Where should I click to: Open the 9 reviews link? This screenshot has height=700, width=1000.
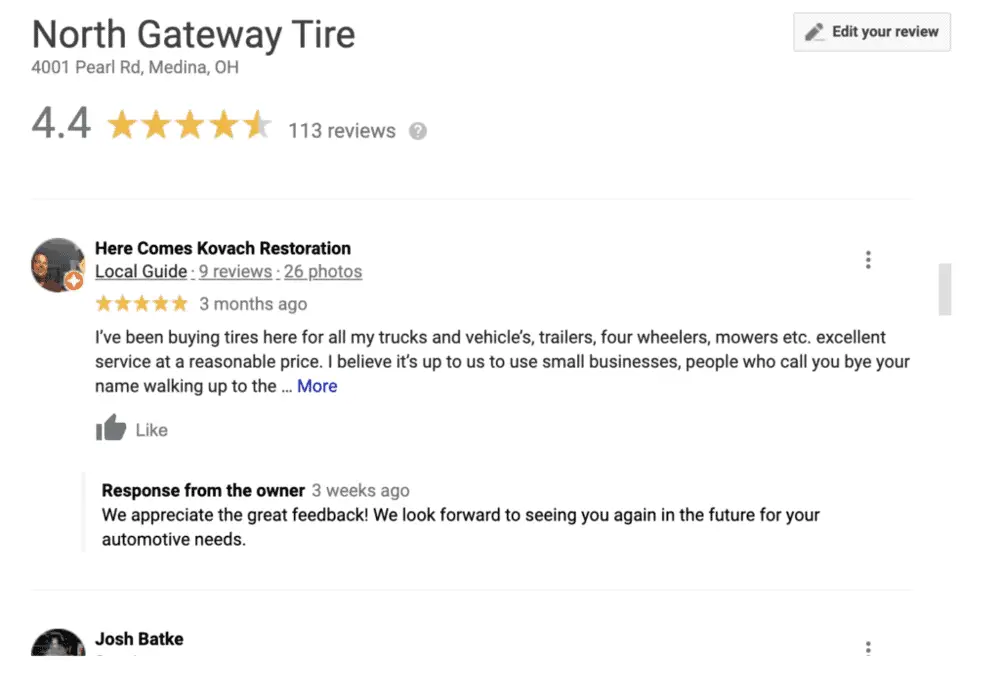235,272
